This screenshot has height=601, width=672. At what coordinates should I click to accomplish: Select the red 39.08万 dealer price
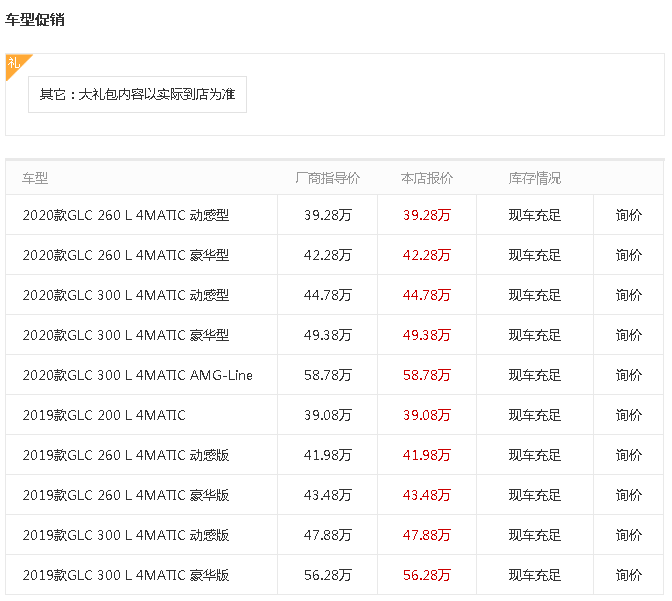(x=427, y=415)
